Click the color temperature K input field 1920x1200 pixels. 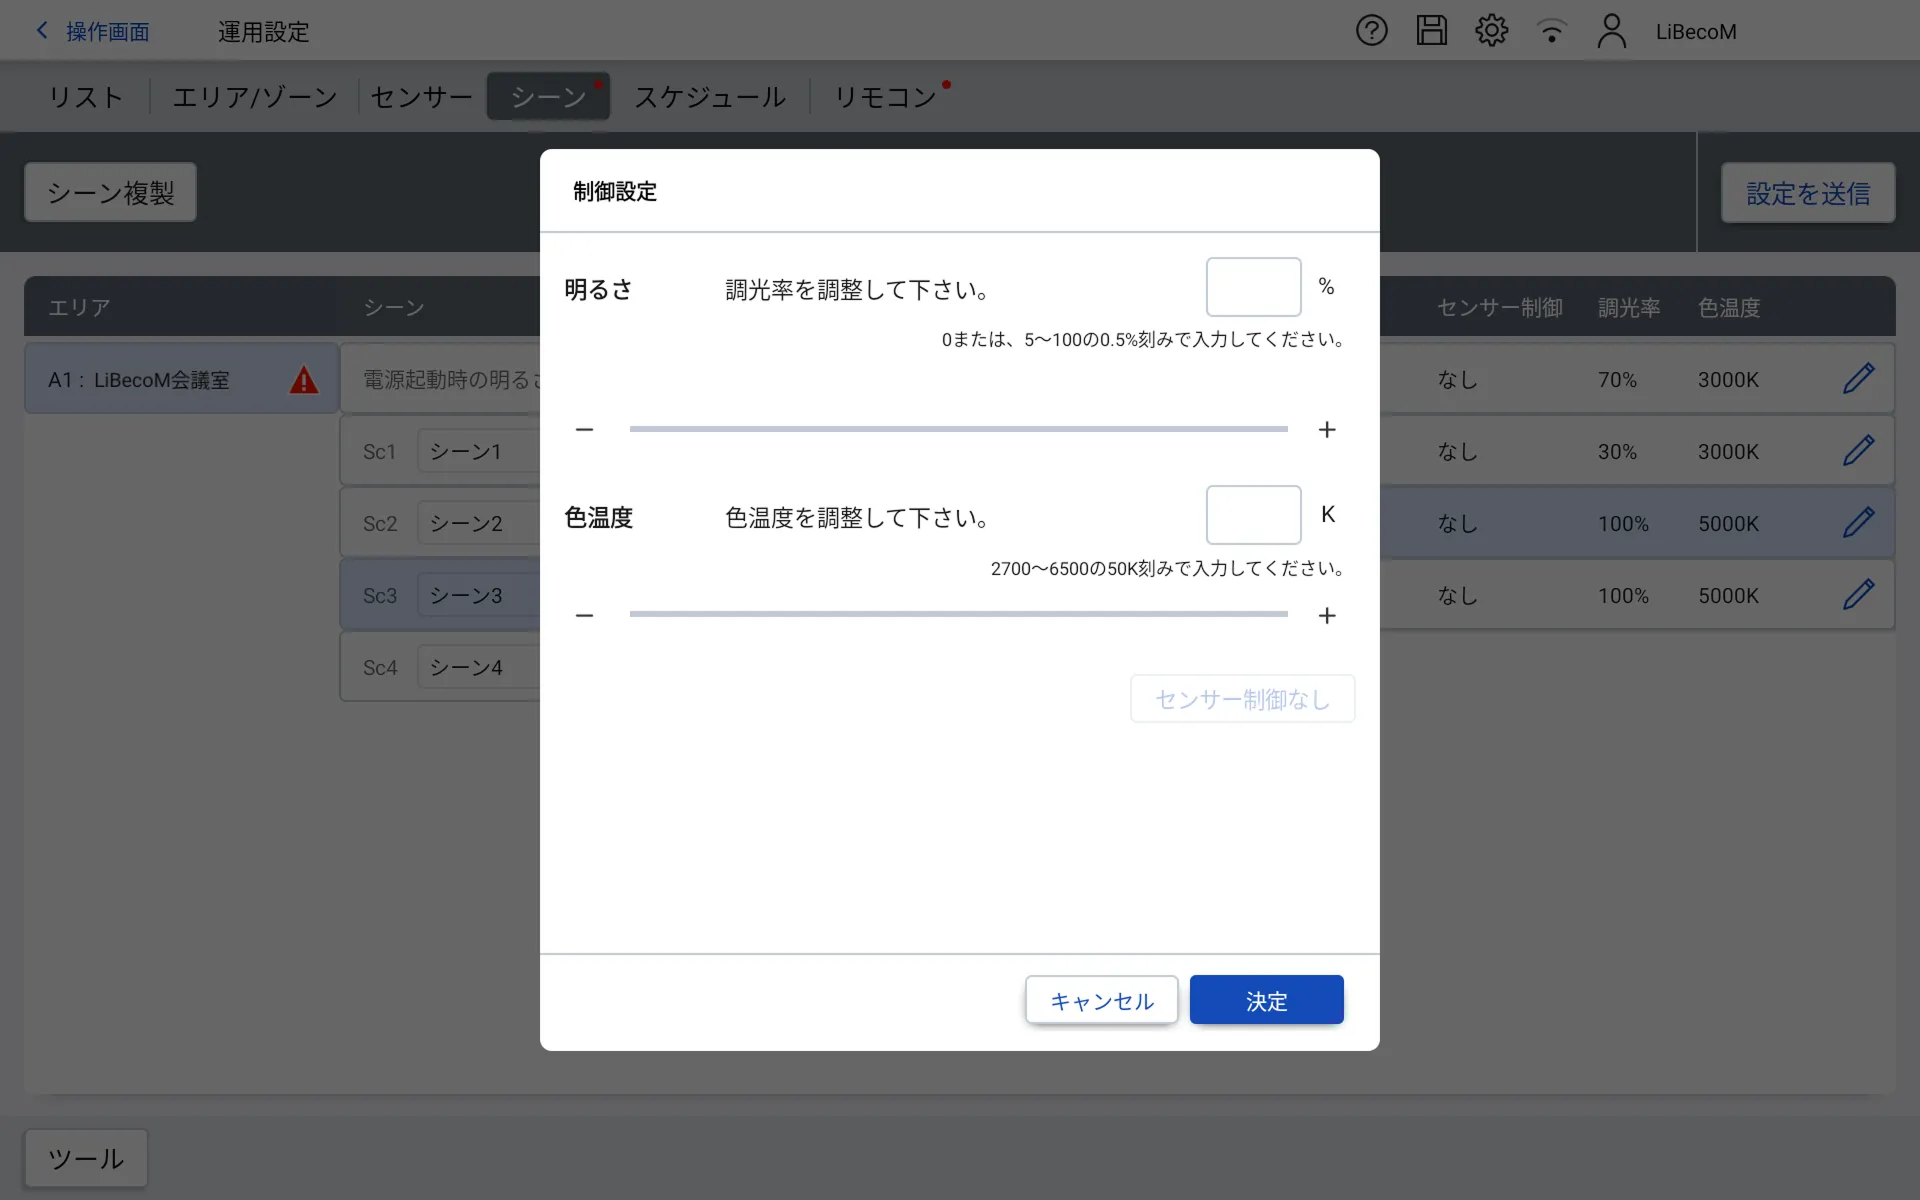(x=1253, y=515)
